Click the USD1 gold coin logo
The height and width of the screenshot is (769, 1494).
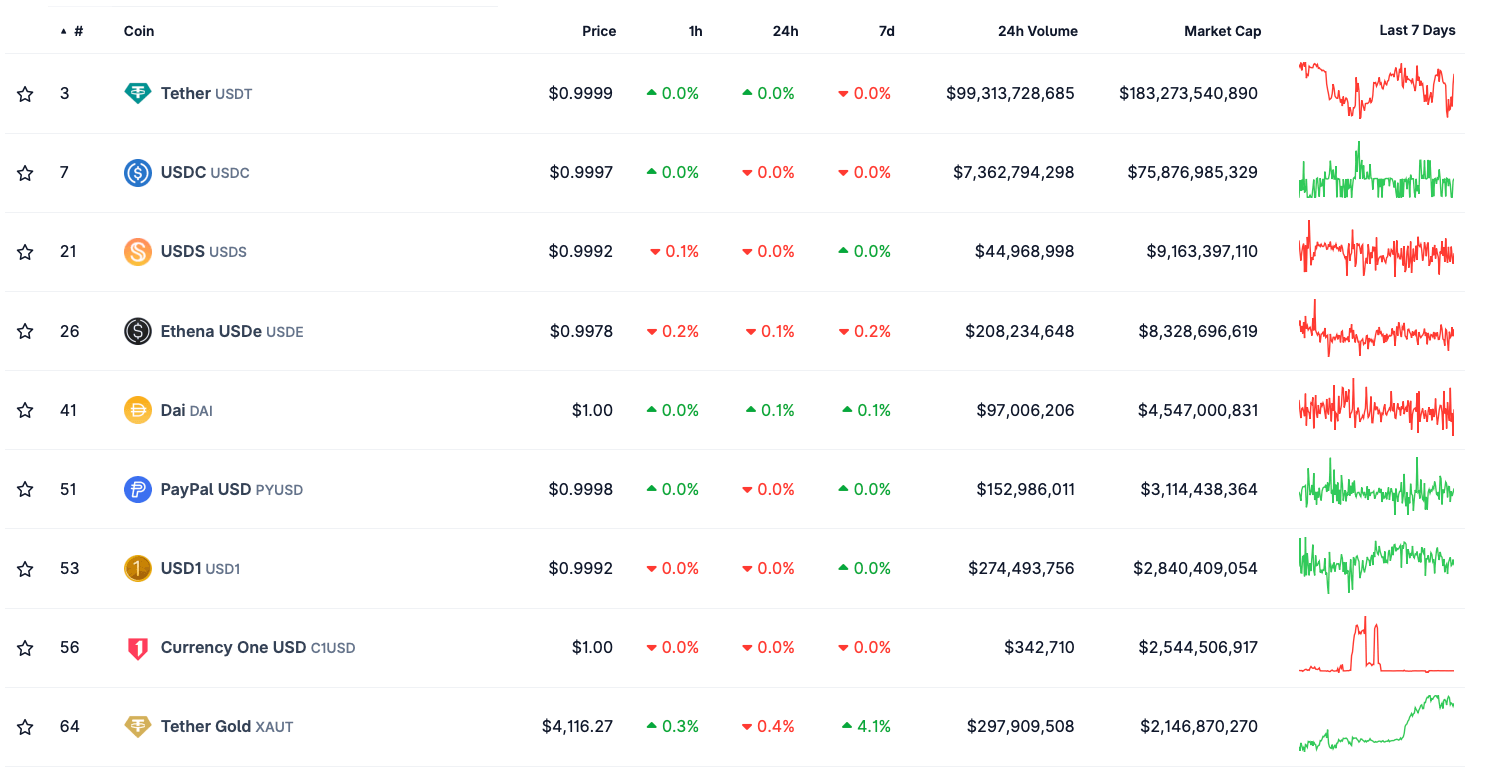click(x=137, y=568)
